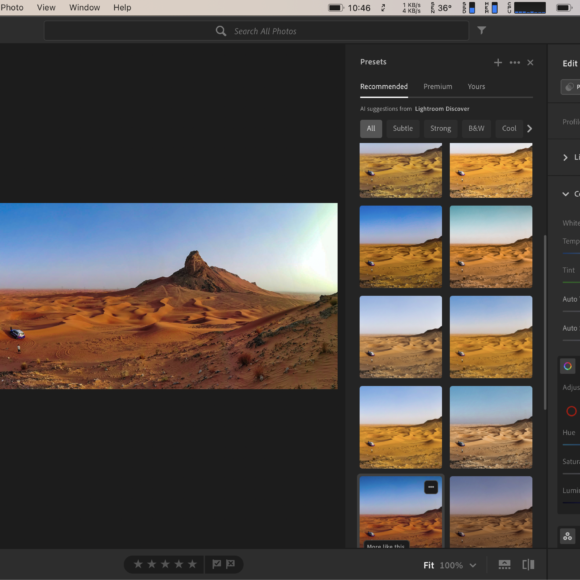Viewport: 580px width, 580px height.
Task: Click the three-circles icon in Edit panel
Action: pyautogui.click(x=567, y=536)
